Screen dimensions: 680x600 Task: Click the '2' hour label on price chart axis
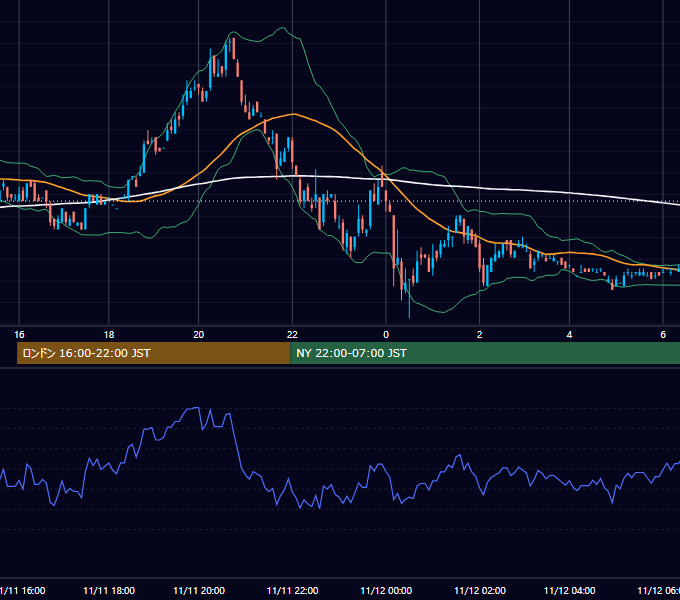(x=480, y=335)
